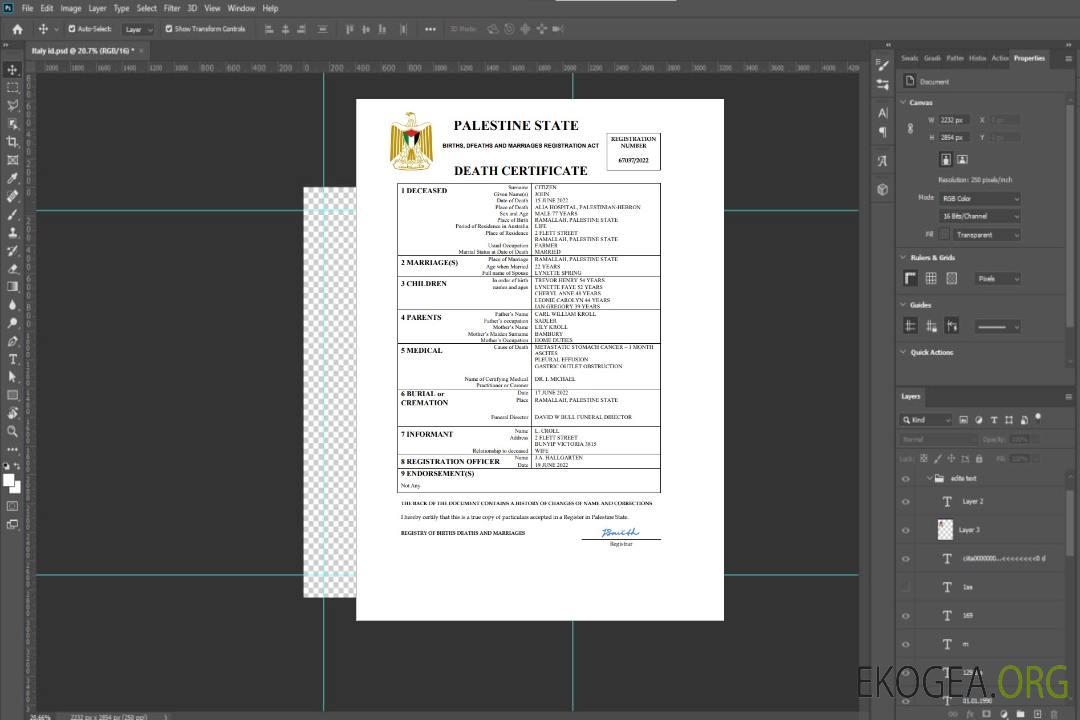Hide Layer 3 using its eye icon
The height and width of the screenshot is (720, 1080).
point(906,531)
